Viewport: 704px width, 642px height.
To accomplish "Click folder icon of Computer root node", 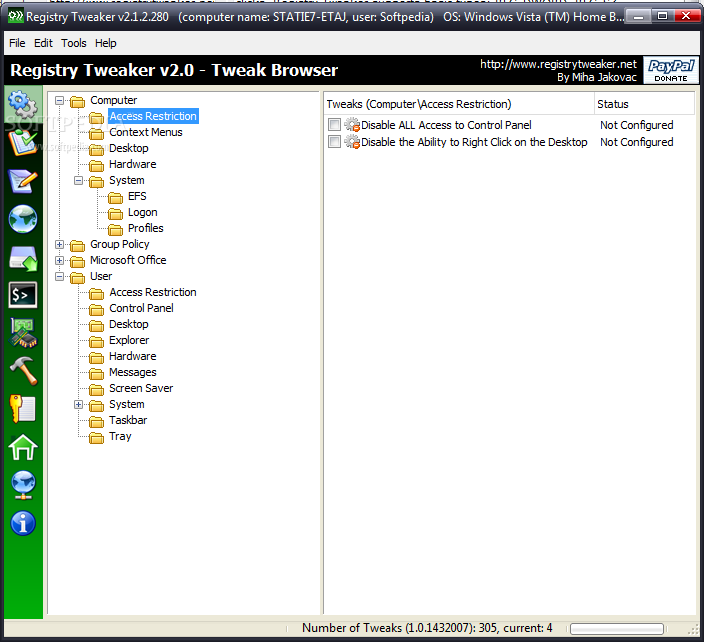I will click(x=77, y=101).
